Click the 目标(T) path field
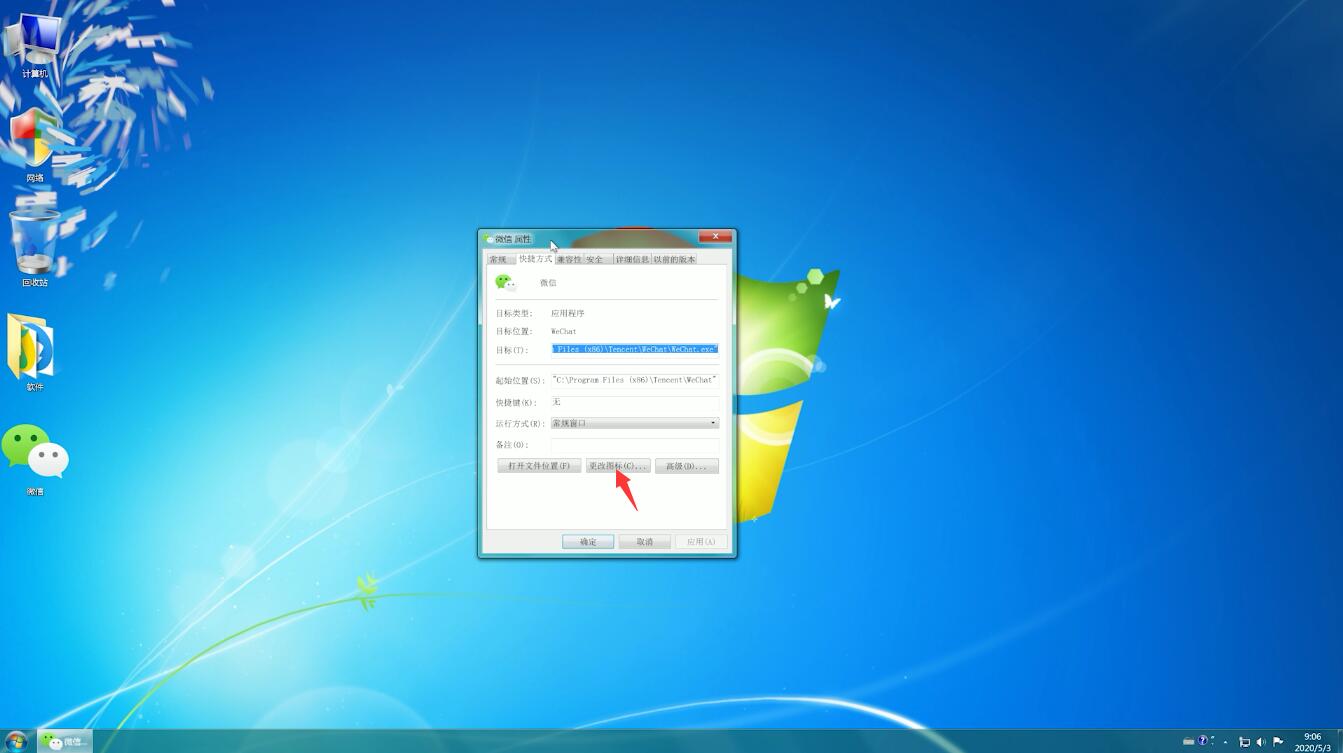Screen dimensions: 1343x753 (x=635, y=350)
